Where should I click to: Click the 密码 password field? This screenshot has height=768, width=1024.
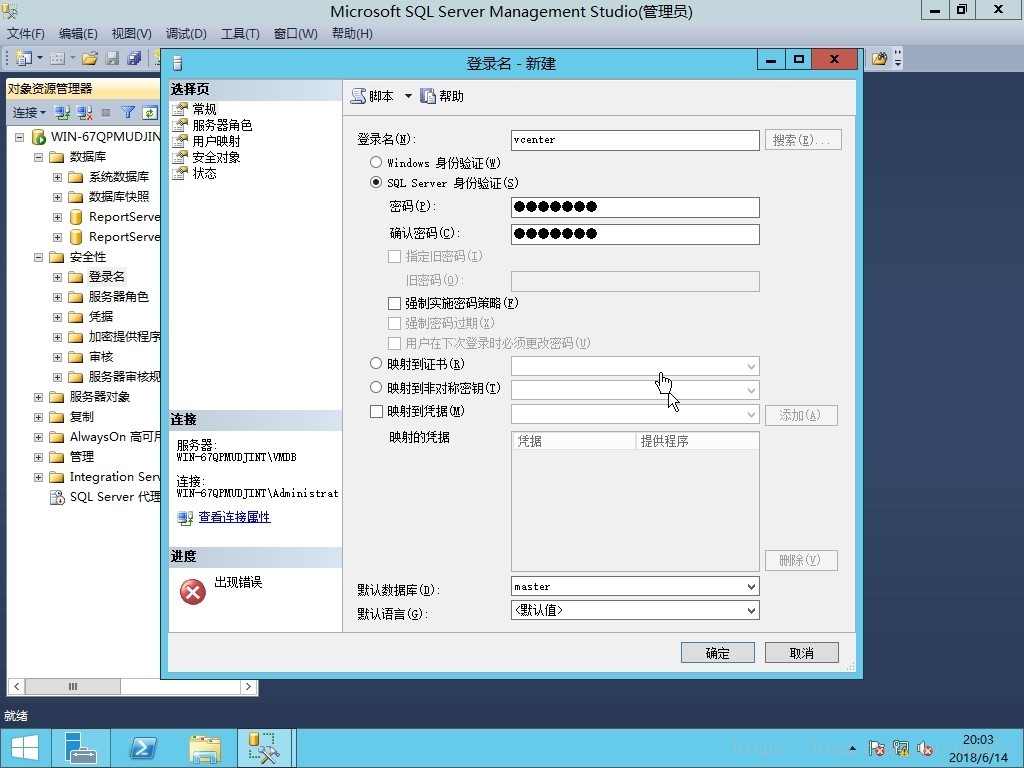635,207
